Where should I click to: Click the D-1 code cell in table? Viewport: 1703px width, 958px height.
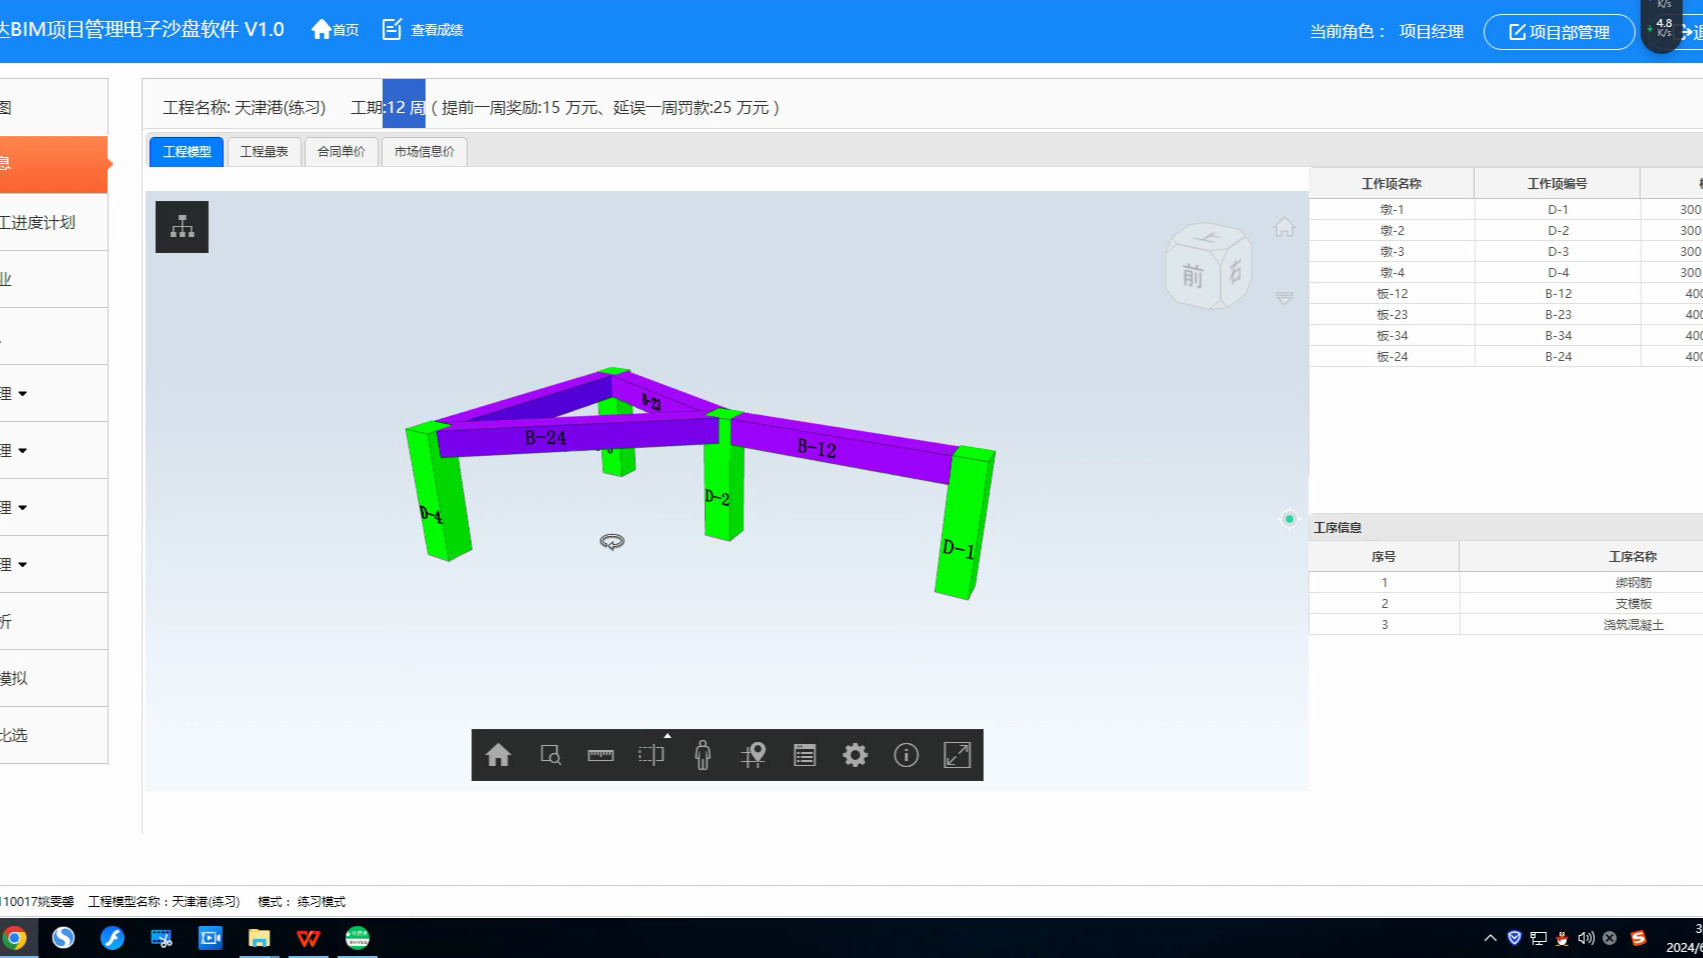coord(1558,209)
